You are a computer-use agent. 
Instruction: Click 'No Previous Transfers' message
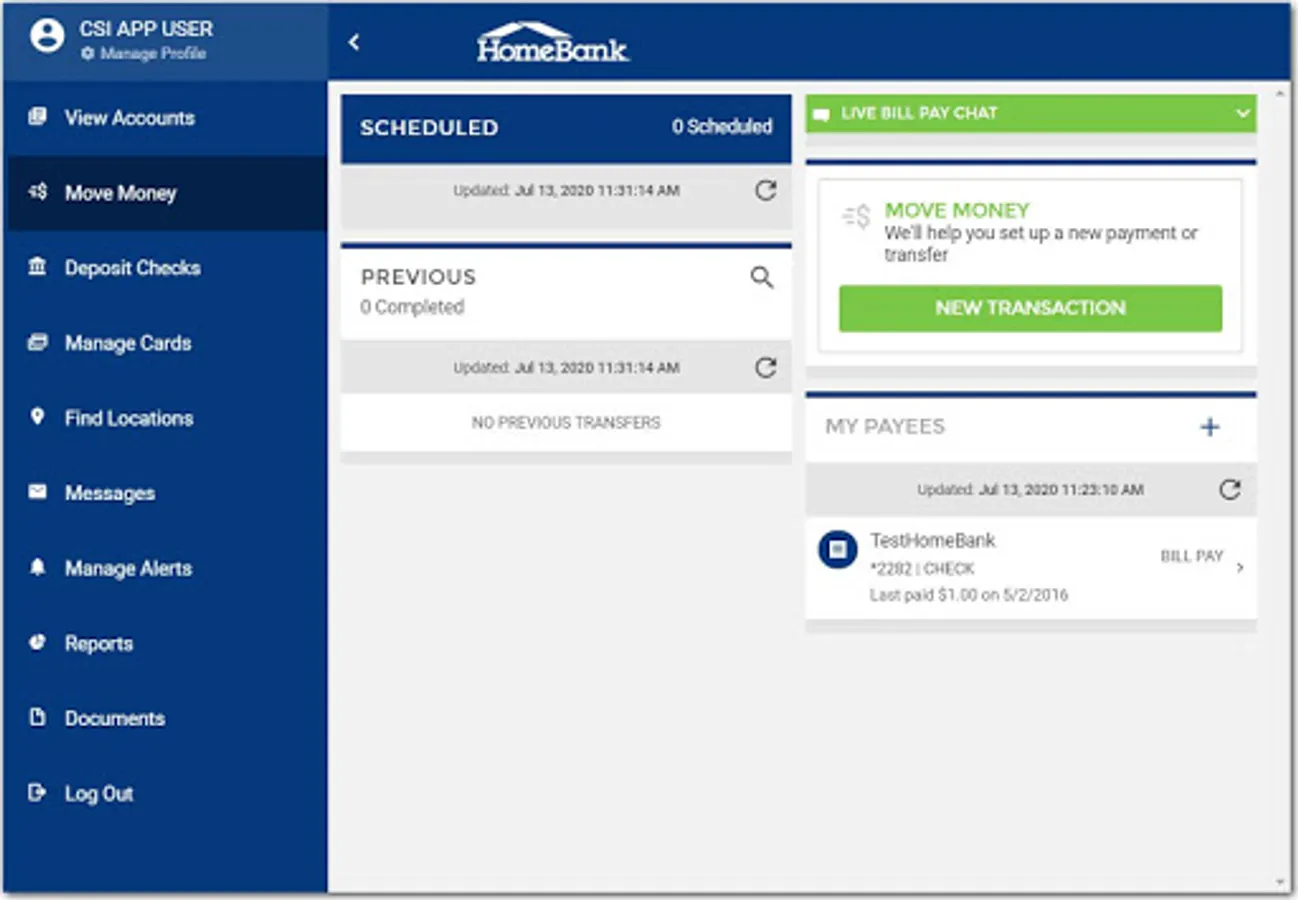click(x=566, y=423)
